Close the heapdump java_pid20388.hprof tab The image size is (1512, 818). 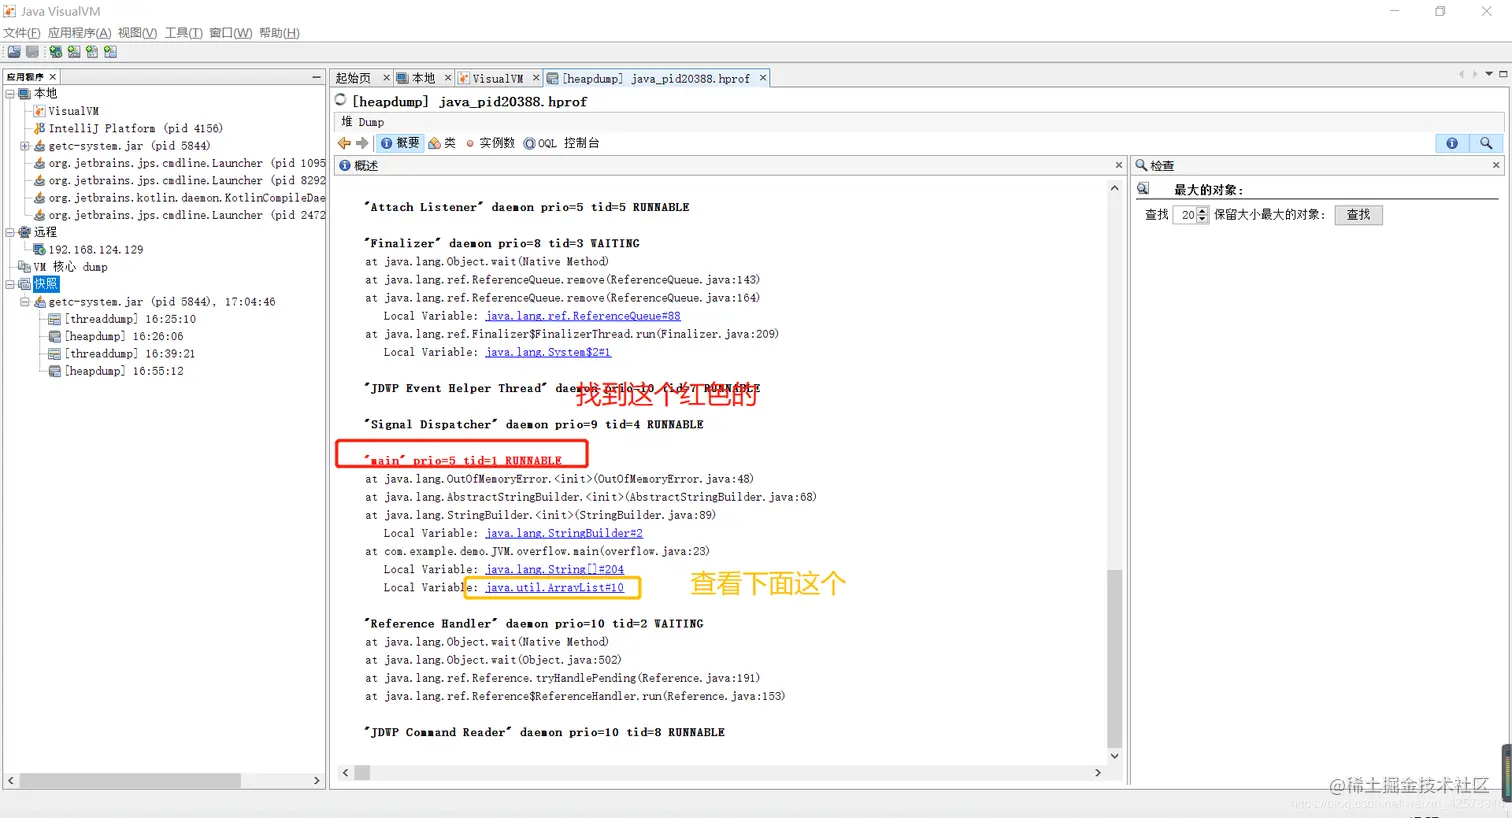pos(763,78)
